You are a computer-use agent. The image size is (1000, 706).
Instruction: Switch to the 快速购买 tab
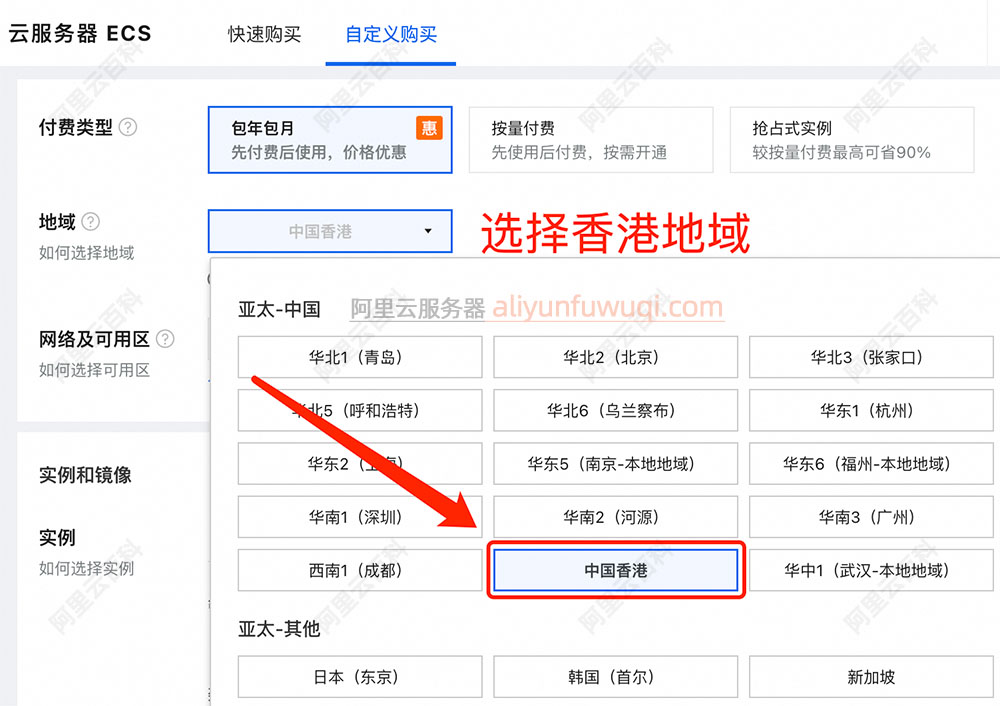(265, 34)
